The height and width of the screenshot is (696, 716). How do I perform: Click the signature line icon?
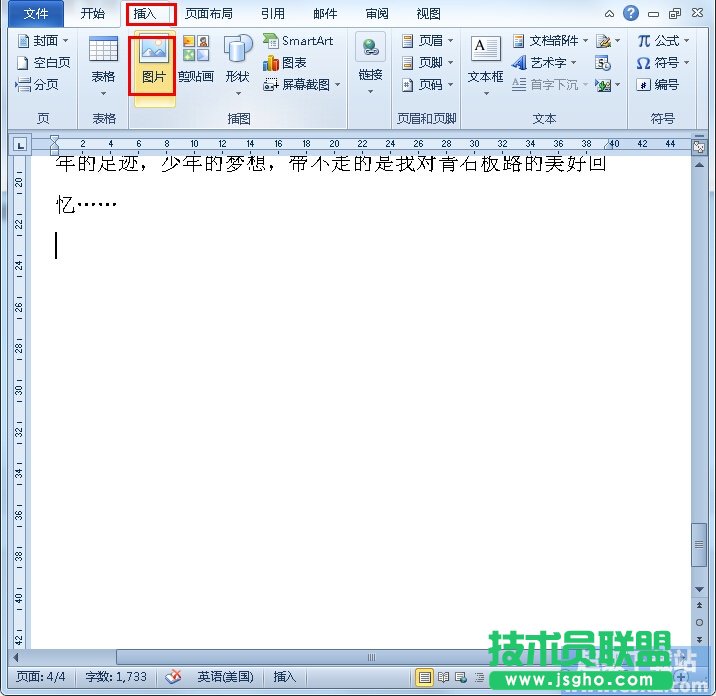[604, 41]
